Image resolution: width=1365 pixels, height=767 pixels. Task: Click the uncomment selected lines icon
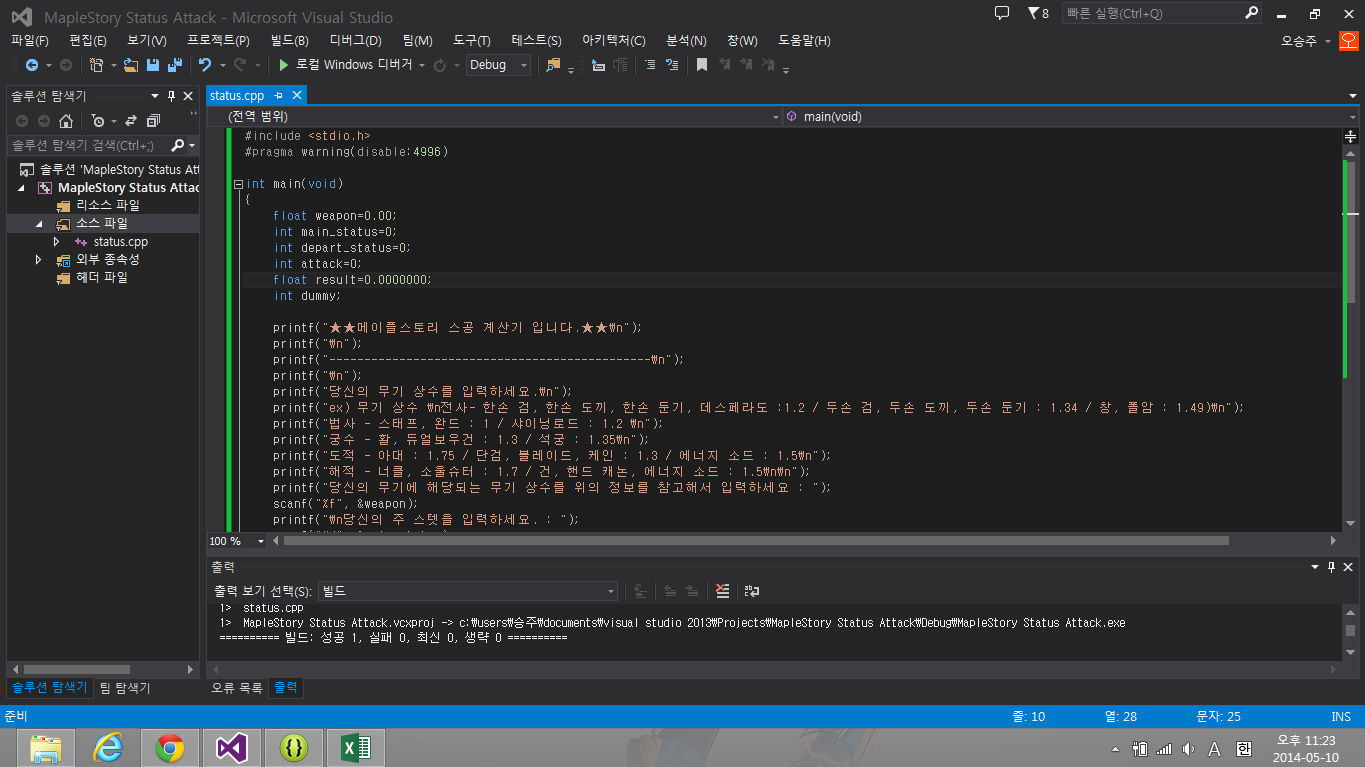tap(672, 65)
